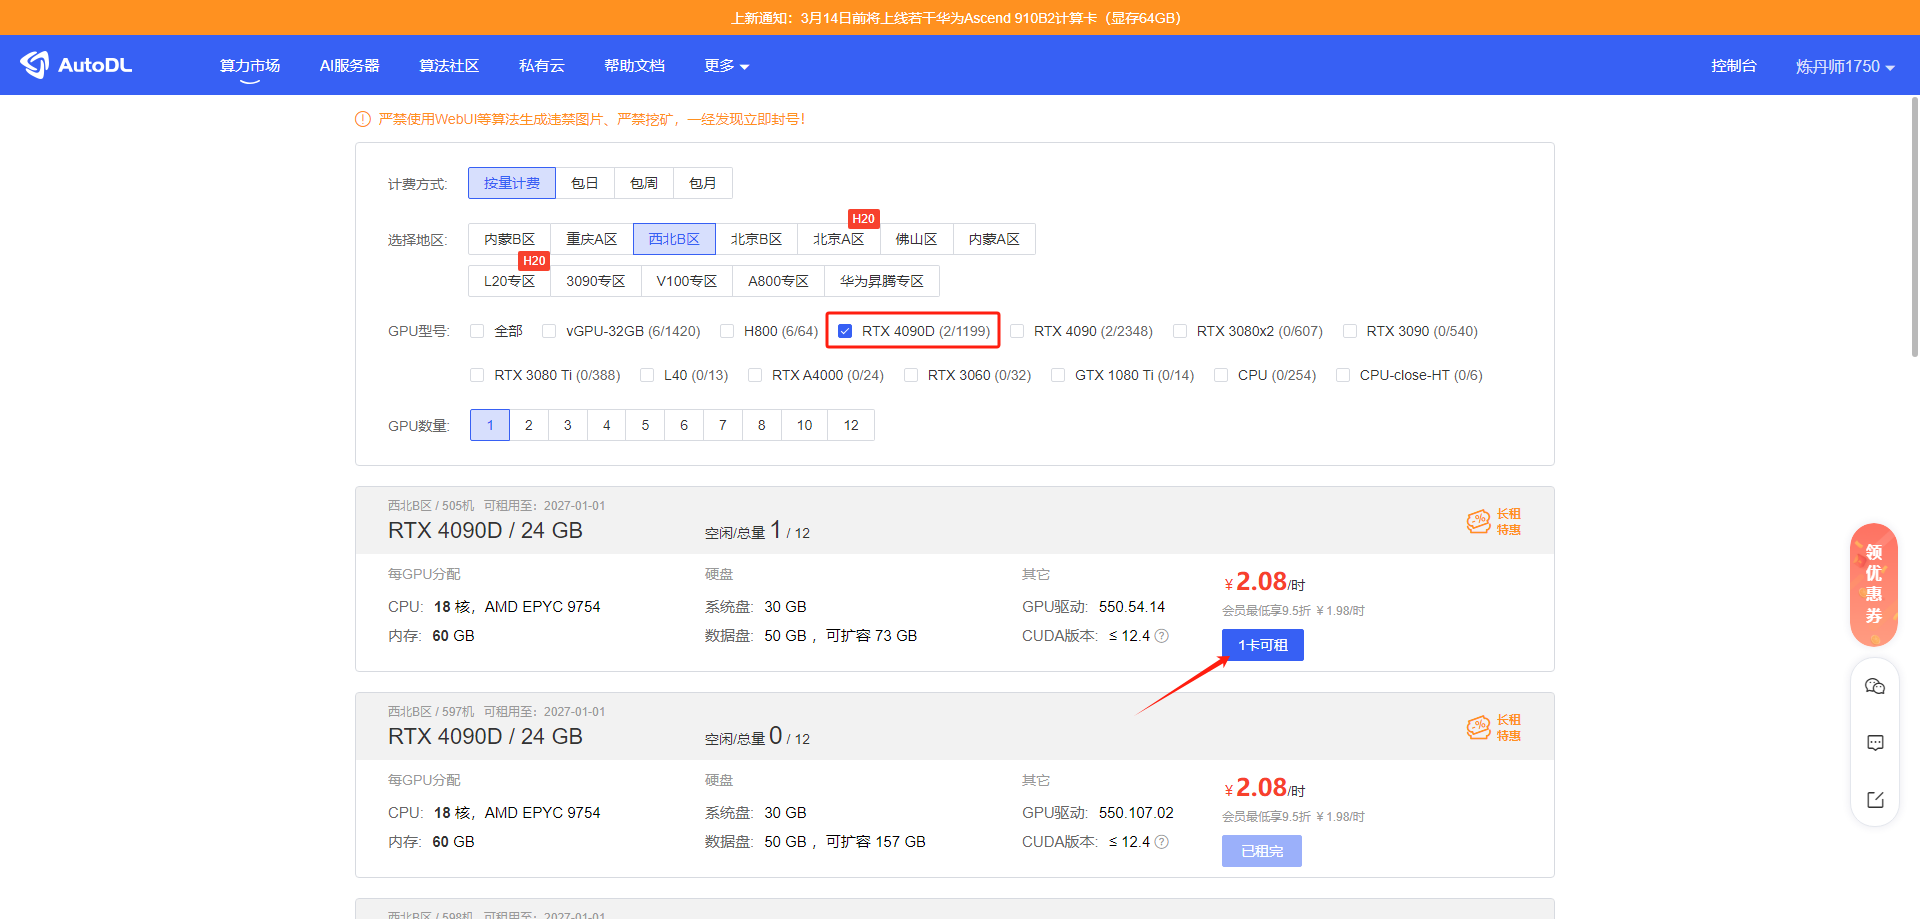The height and width of the screenshot is (919, 1920).
Task: Select 包周 billing mode
Action: (644, 183)
